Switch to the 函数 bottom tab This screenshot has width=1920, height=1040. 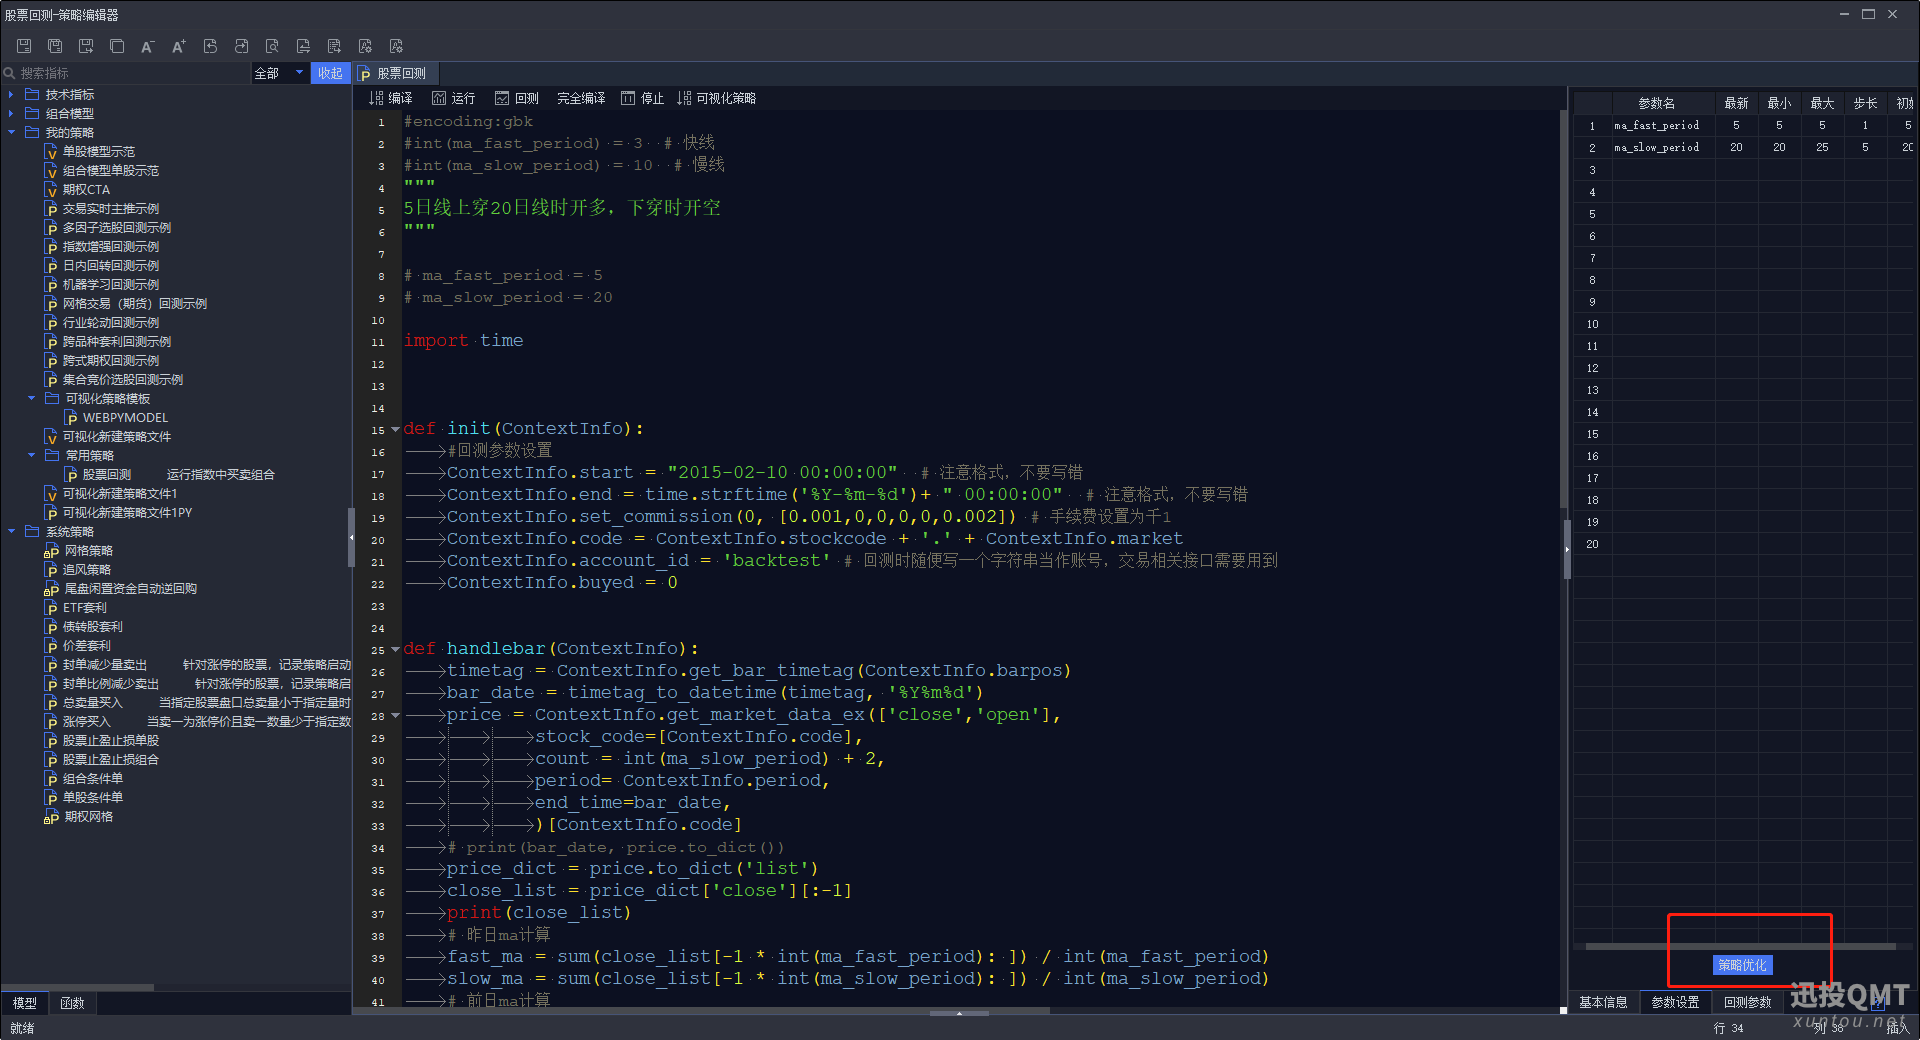[x=72, y=1003]
